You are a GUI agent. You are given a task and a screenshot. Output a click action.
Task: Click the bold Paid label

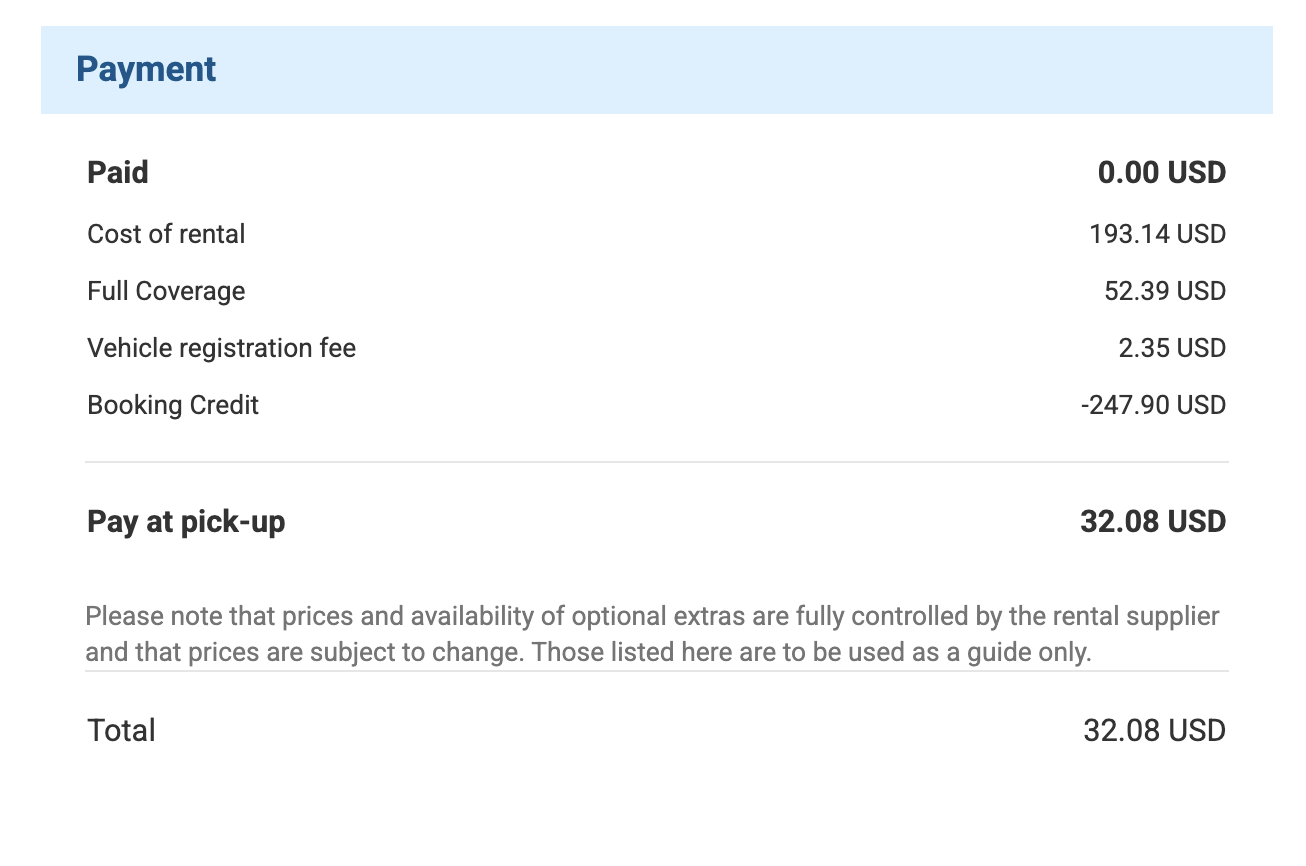(x=118, y=173)
